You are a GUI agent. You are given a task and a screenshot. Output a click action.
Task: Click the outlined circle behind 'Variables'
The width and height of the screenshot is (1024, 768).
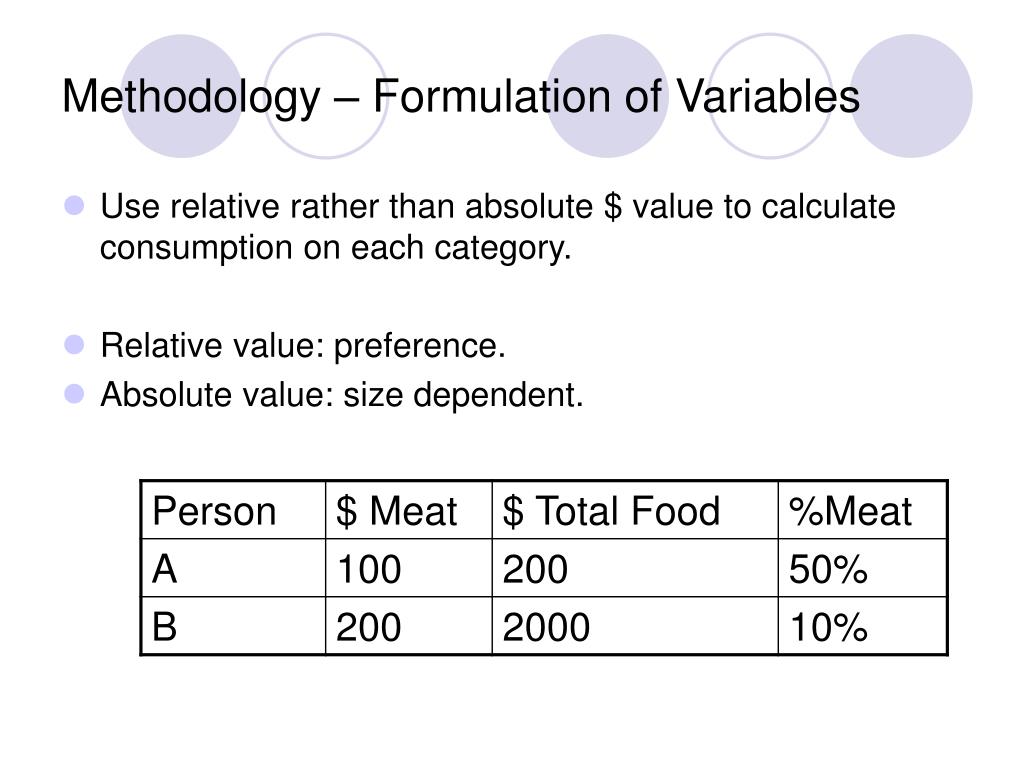771,96
